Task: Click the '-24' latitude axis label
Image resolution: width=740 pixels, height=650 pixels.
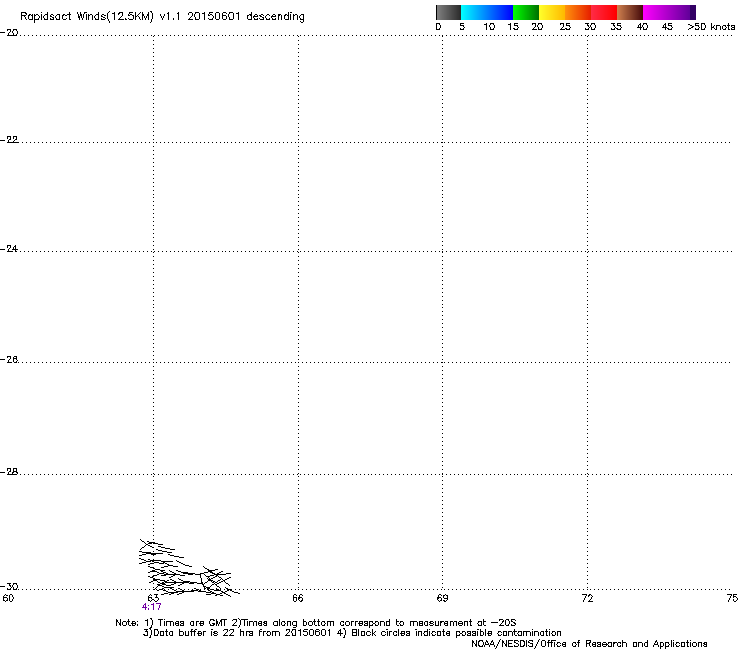Action: coord(9,248)
